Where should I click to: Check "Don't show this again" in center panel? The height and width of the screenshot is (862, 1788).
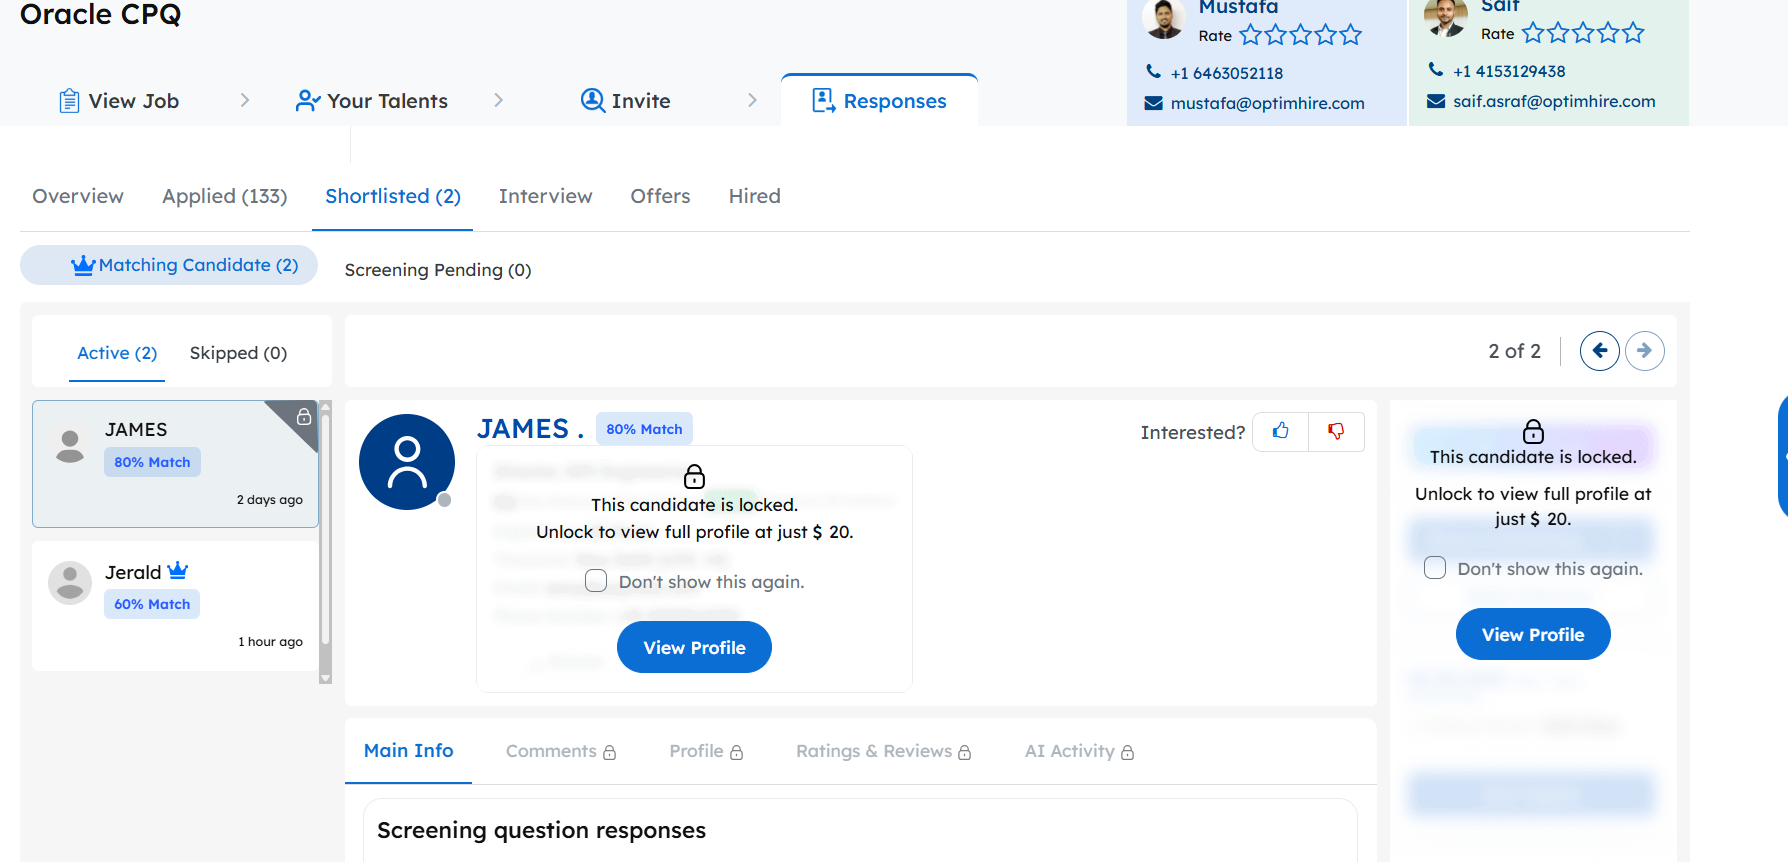(596, 581)
